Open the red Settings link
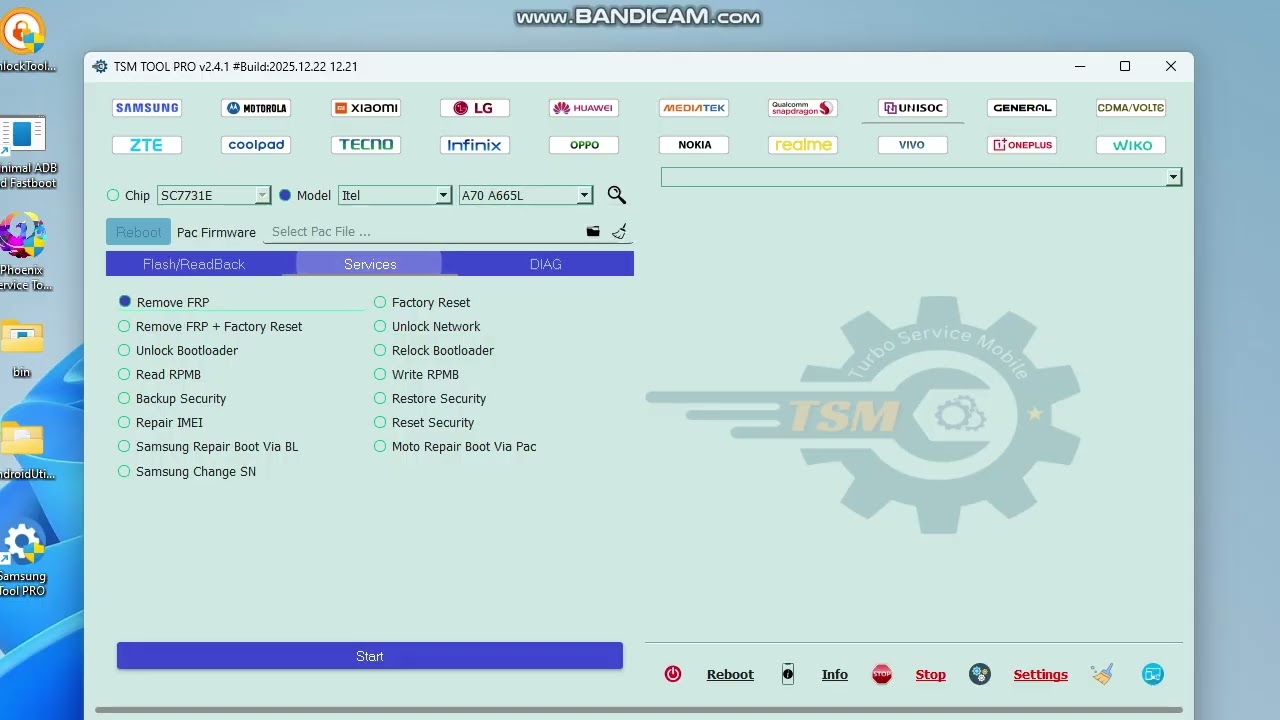The image size is (1280, 720). pos(1041,674)
